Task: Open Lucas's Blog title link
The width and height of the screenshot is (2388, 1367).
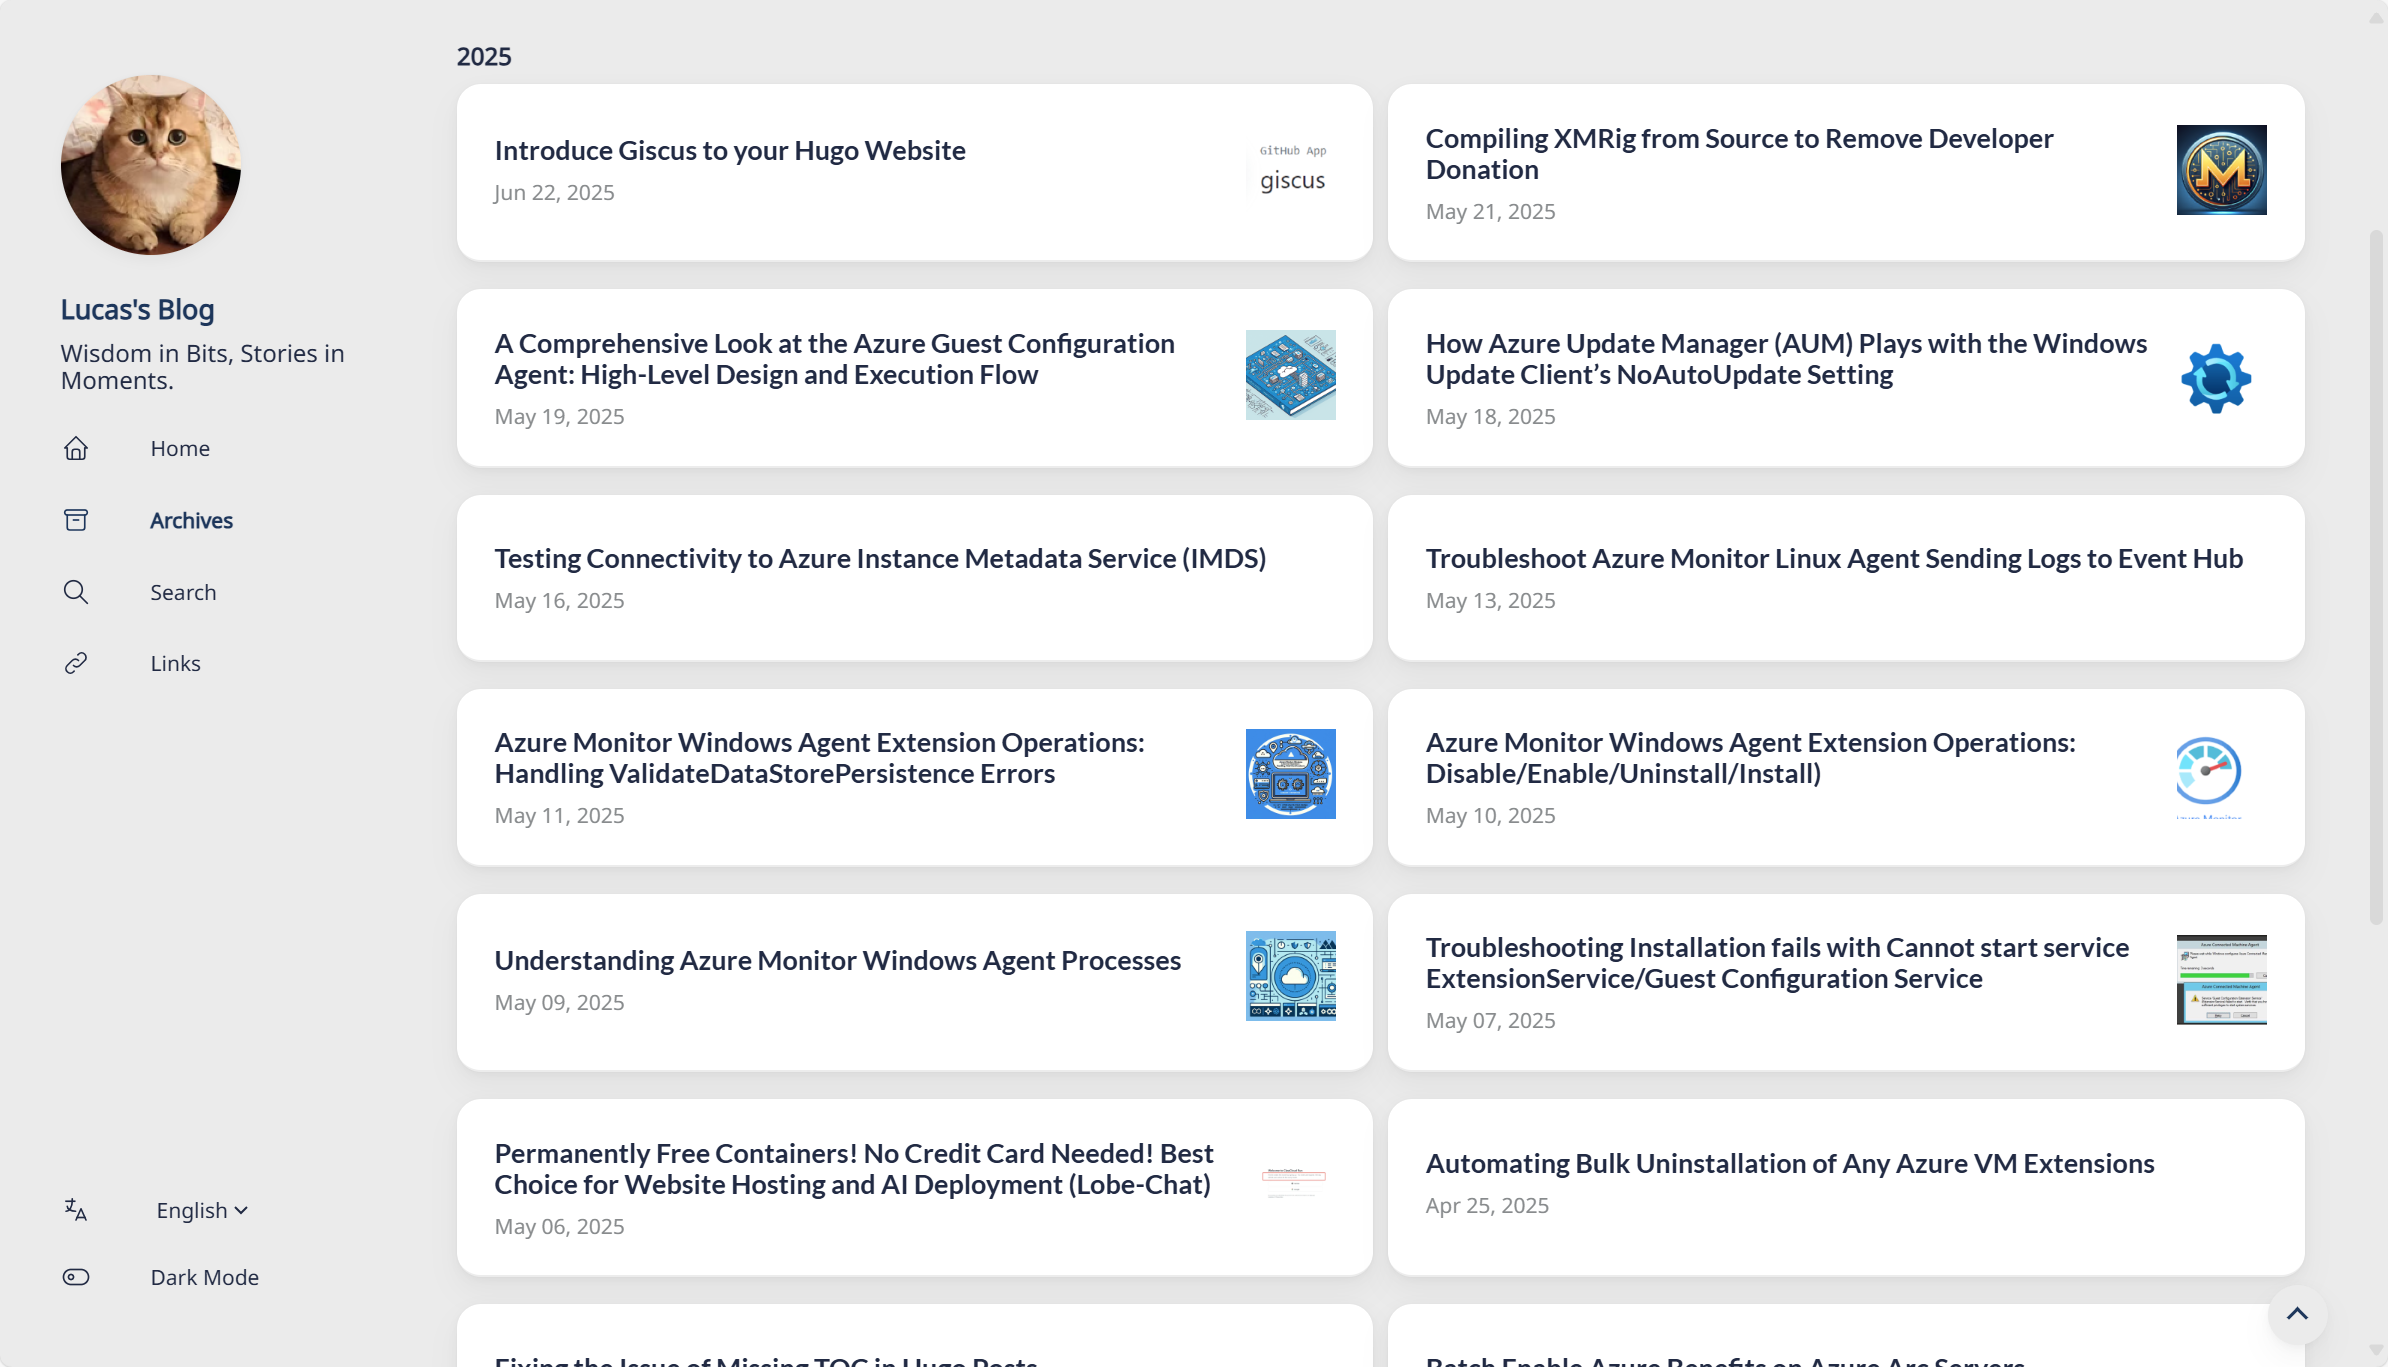Action: (138, 309)
